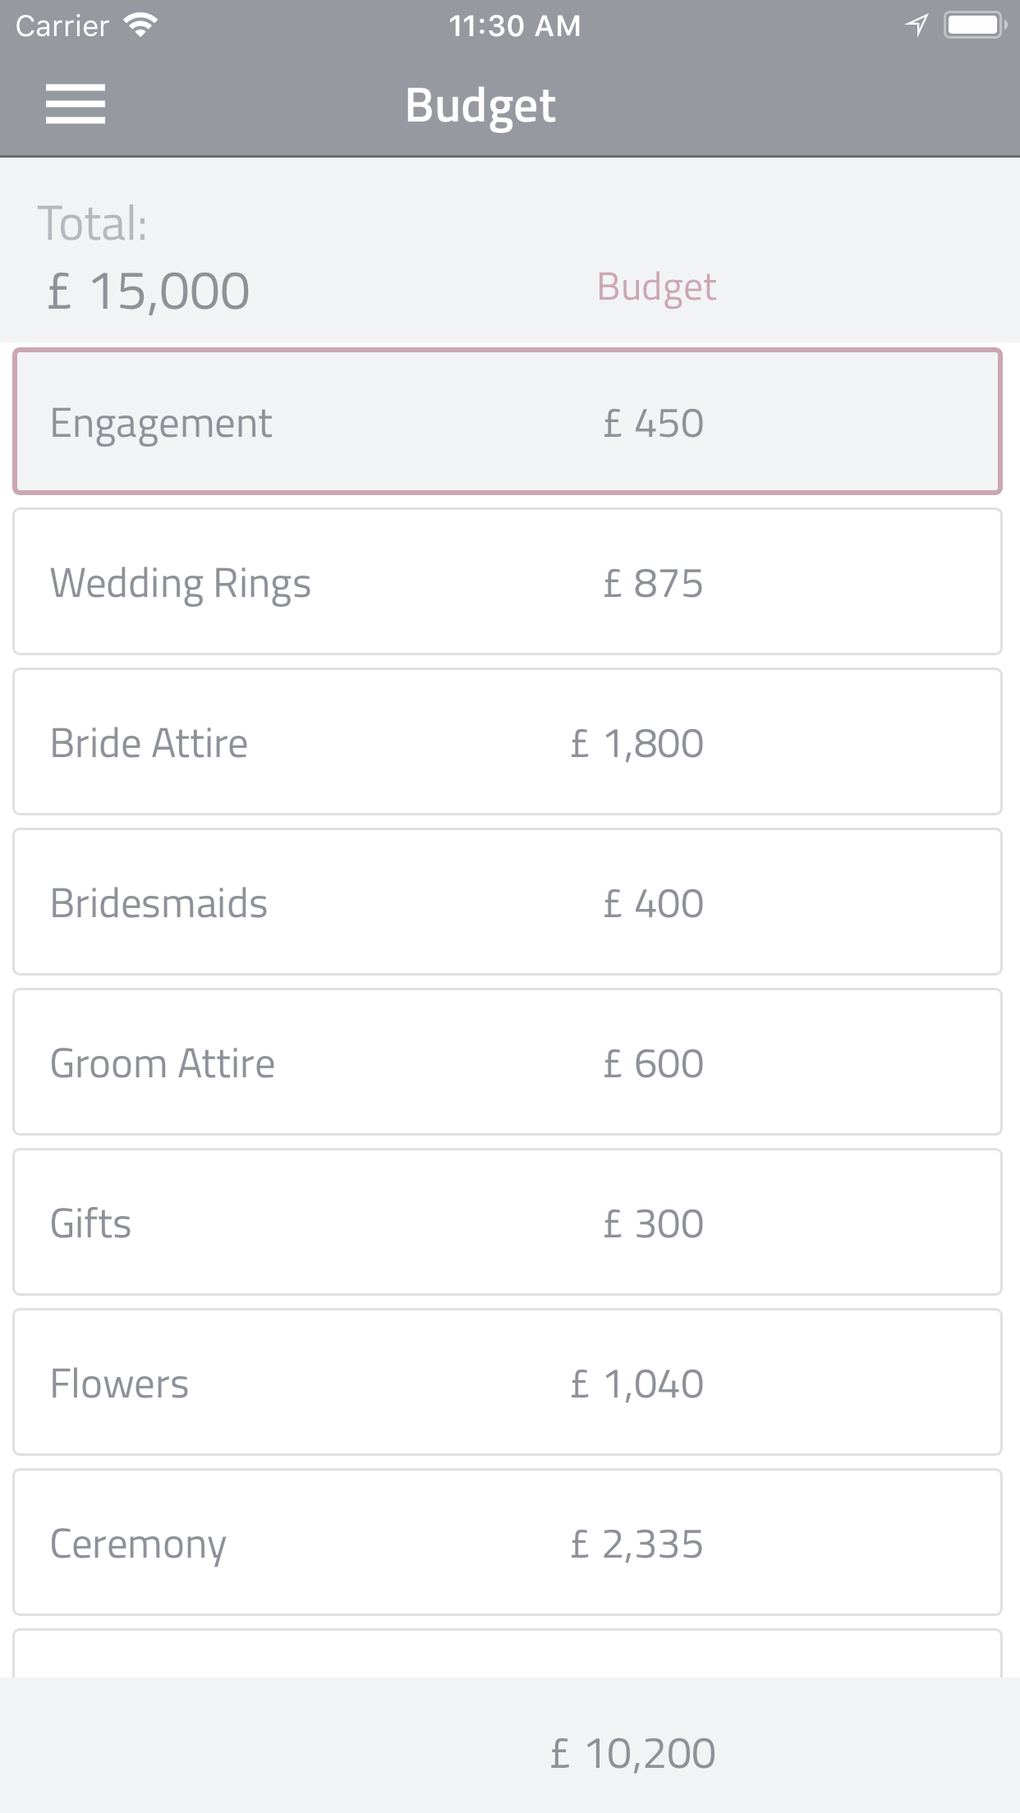Tap the £ 10,200 sum at bottom
The width and height of the screenshot is (1020, 1813).
632,1753
